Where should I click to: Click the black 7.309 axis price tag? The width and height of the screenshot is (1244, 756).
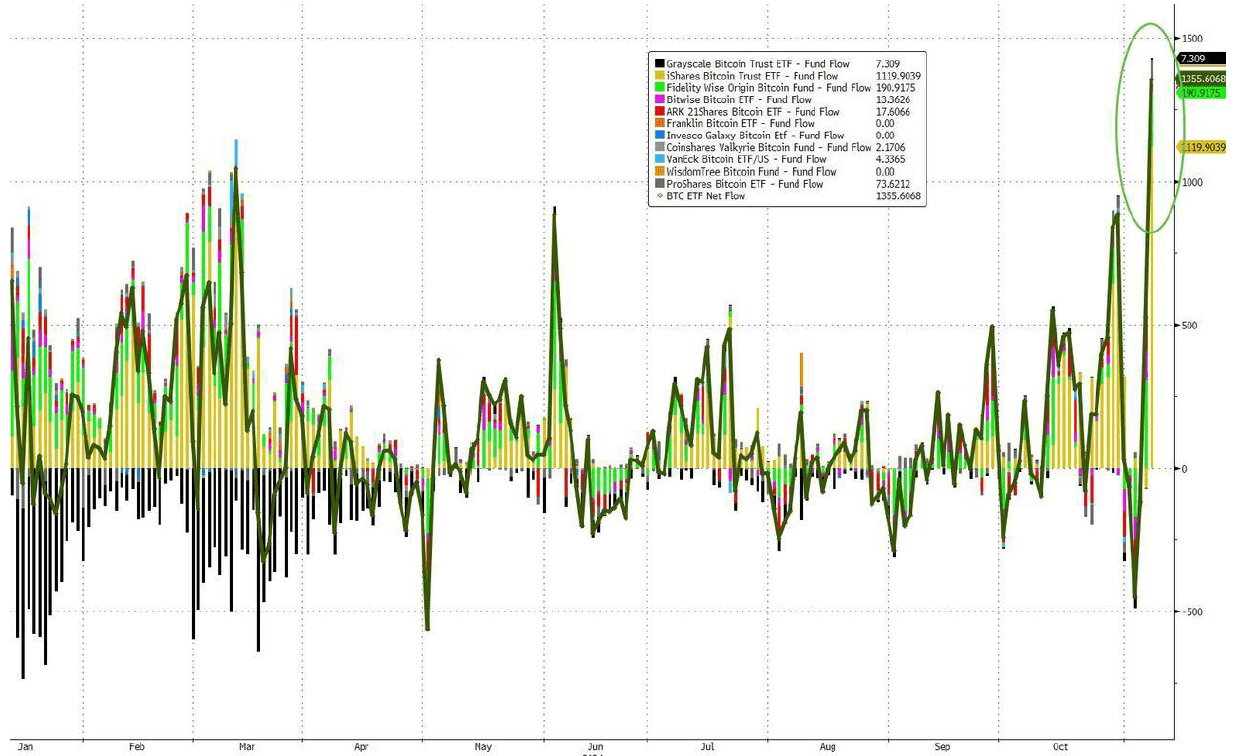click(x=1202, y=59)
